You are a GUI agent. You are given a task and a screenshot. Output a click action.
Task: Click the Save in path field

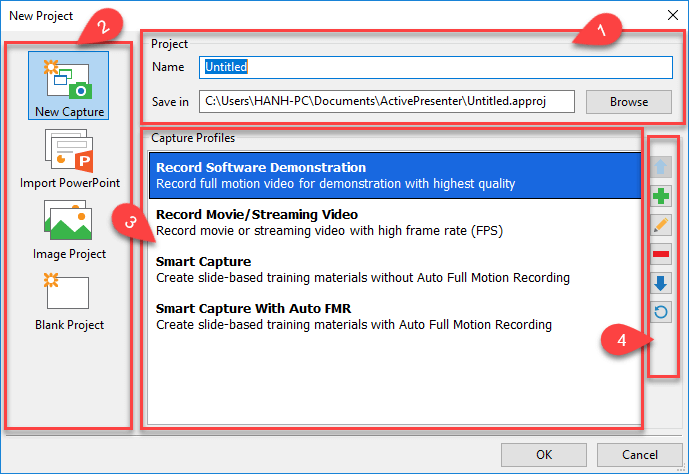click(x=386, y=101)
